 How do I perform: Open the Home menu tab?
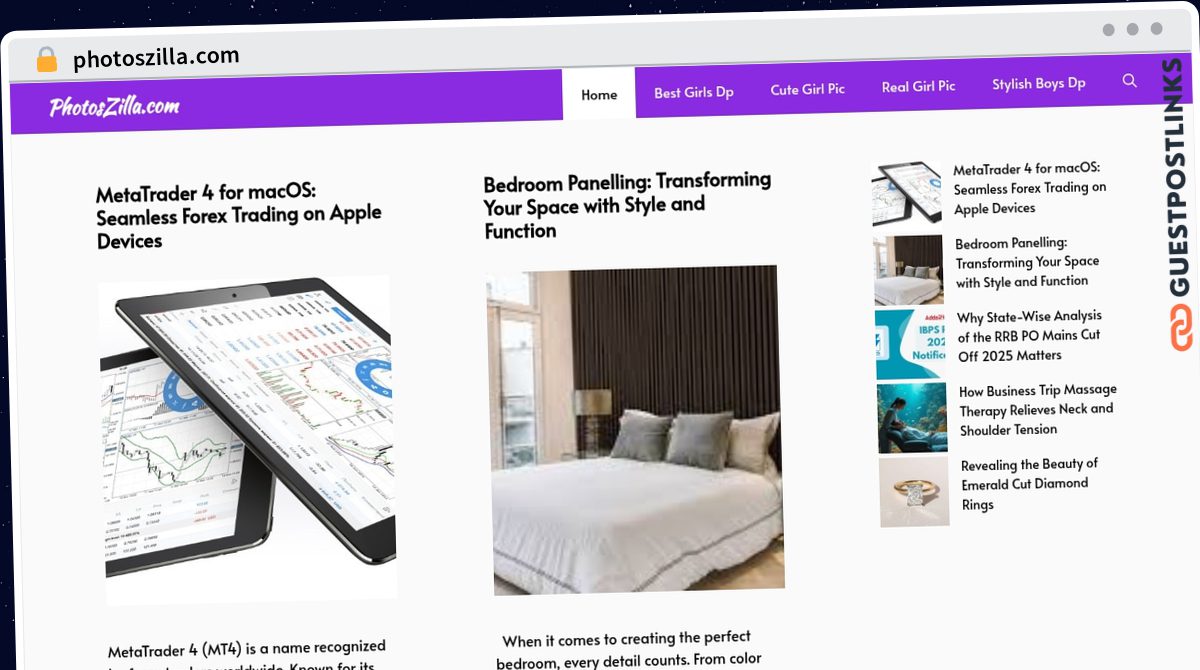pyautogui.click(x=599, y=94)
